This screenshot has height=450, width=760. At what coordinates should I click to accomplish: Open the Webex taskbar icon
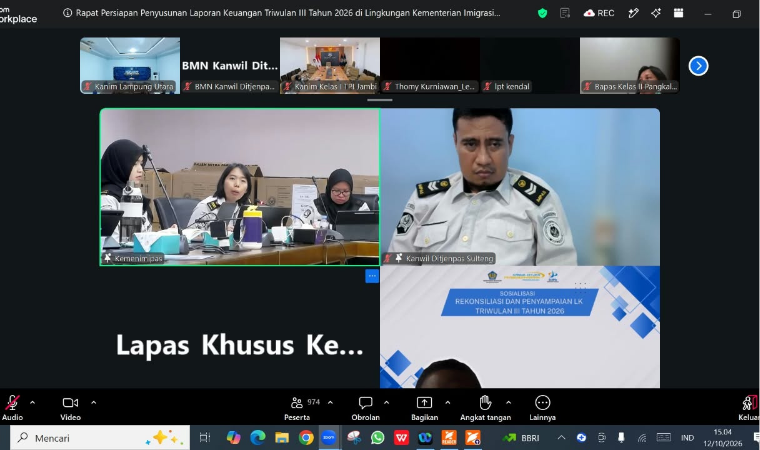[425, 438]
